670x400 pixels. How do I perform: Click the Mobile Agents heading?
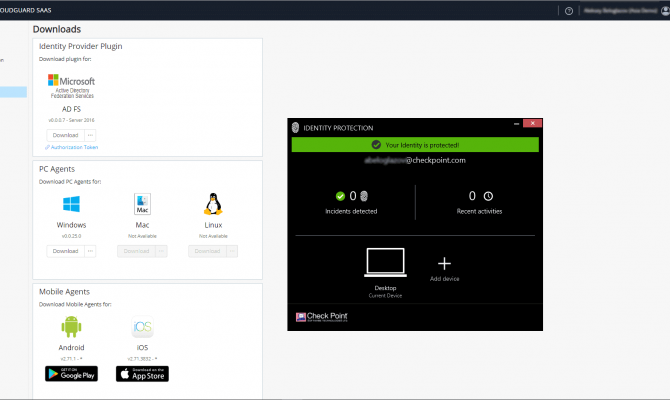pos(64,291)
